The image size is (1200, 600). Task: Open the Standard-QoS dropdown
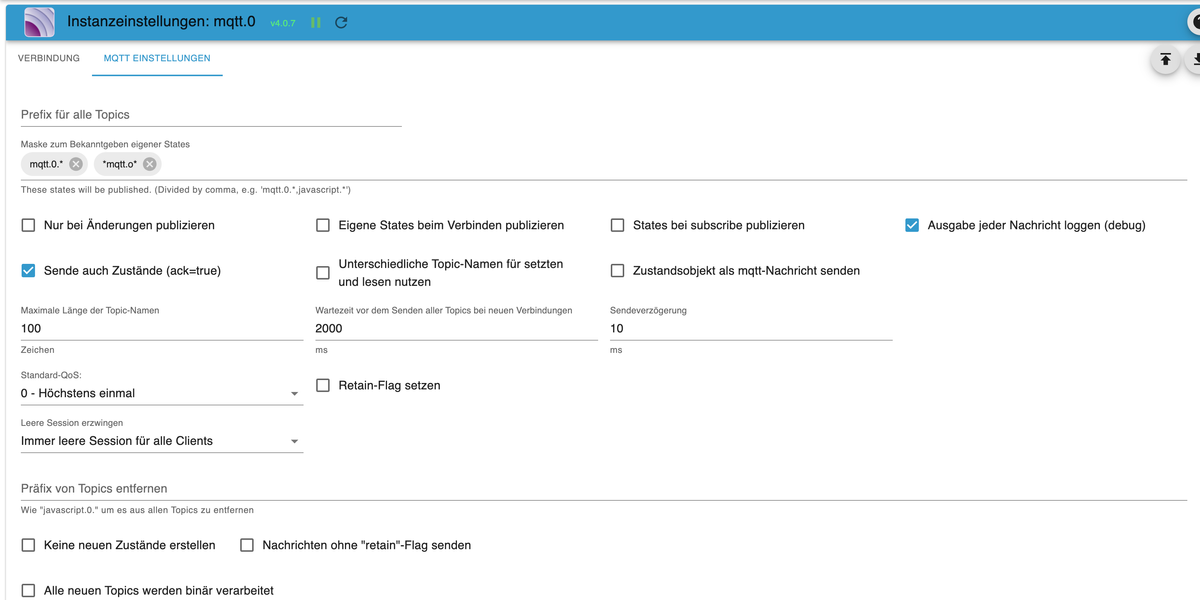161,393
